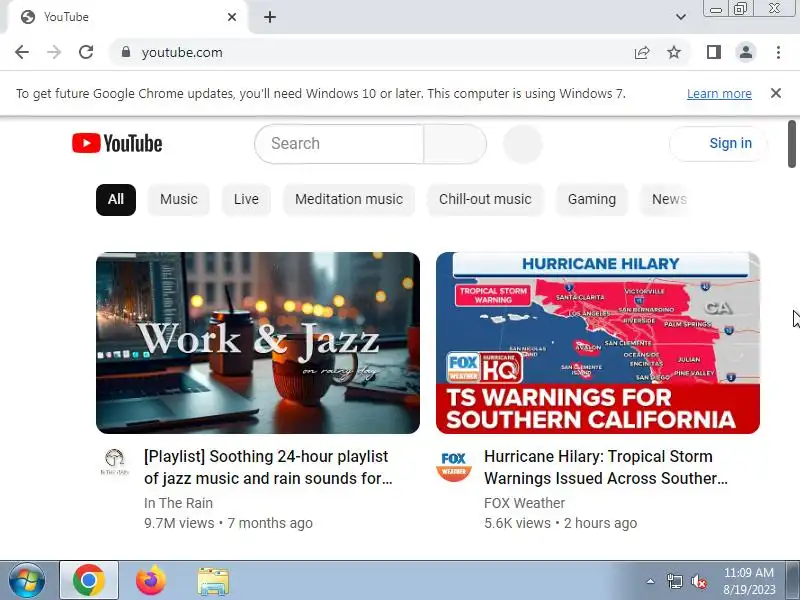Click the round voice search button

[x=522, y=144]
